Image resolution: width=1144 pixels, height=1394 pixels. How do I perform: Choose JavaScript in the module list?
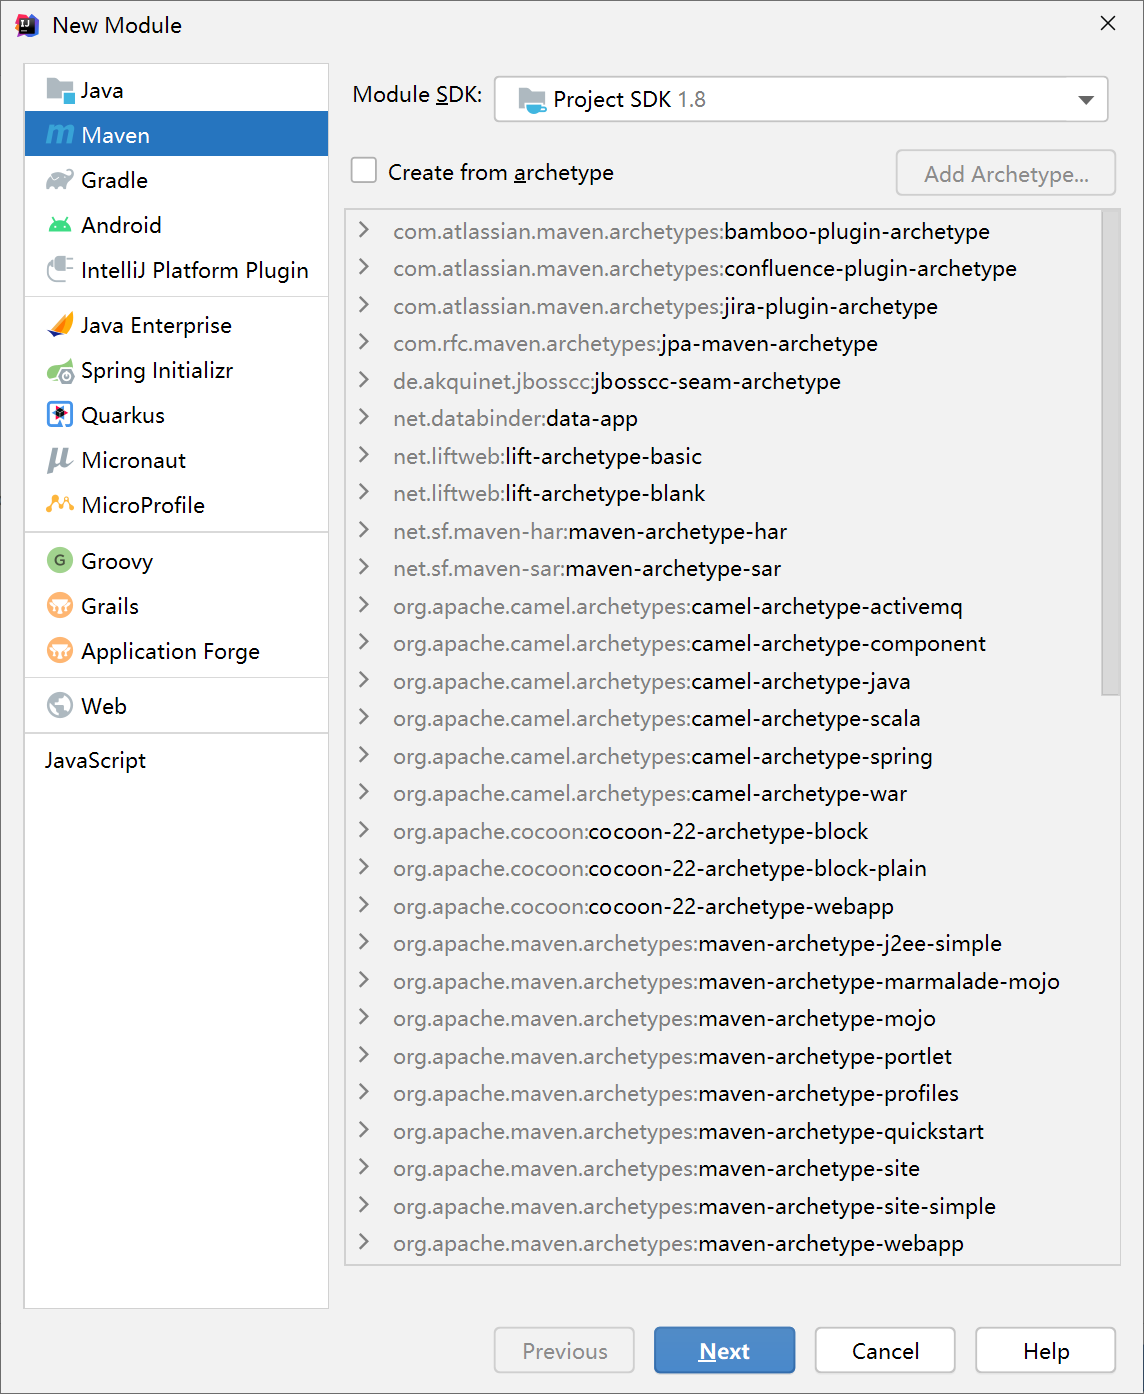pyautogui.click(x=95, y=760)
